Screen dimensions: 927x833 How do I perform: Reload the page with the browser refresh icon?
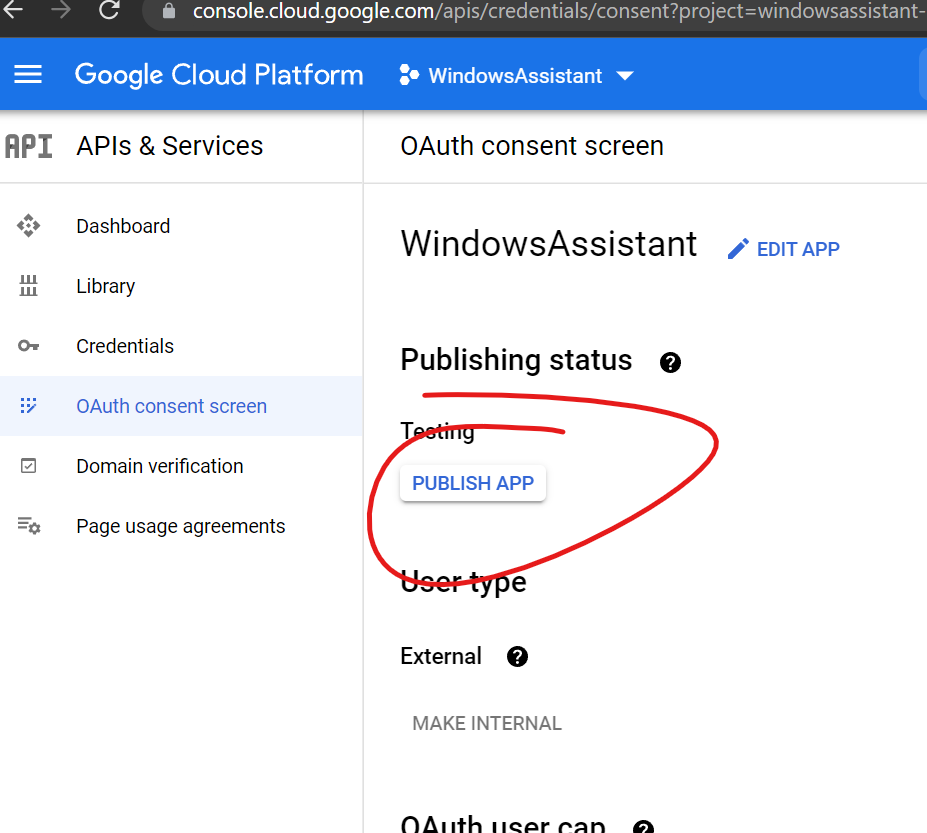(x=109, y=9)
